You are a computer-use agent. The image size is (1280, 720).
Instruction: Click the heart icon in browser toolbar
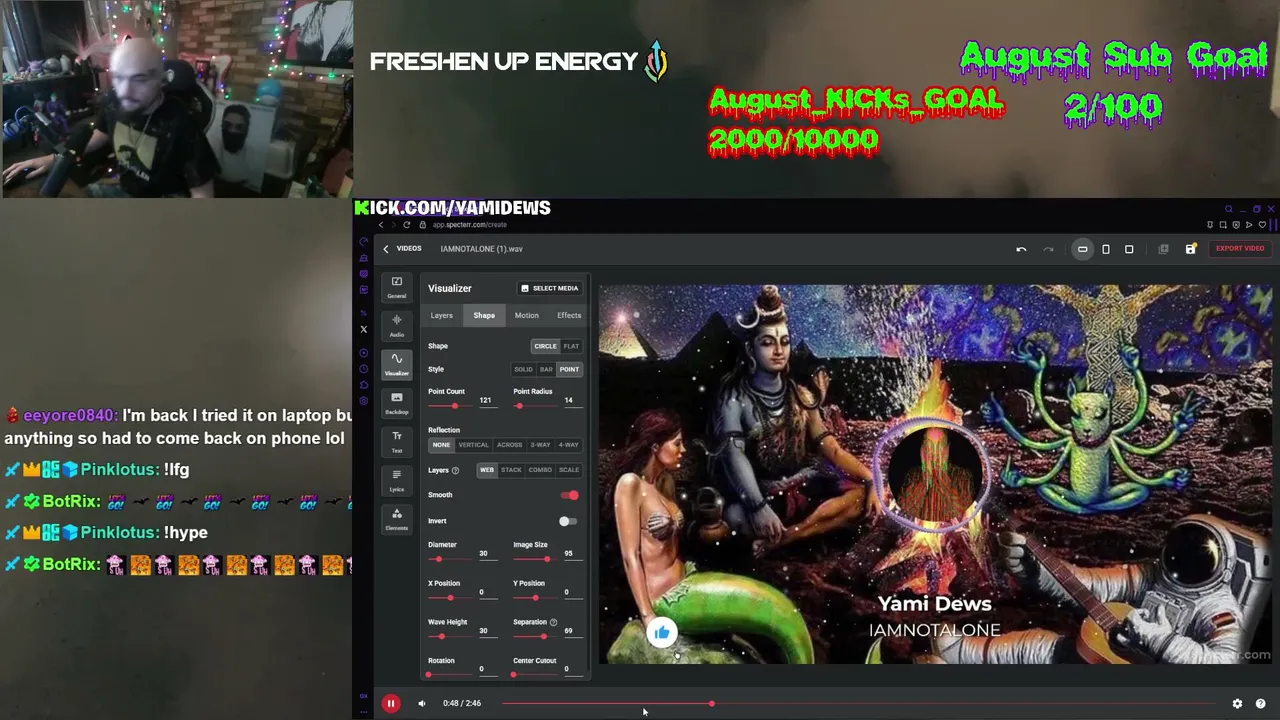[x=1262, y=225]
